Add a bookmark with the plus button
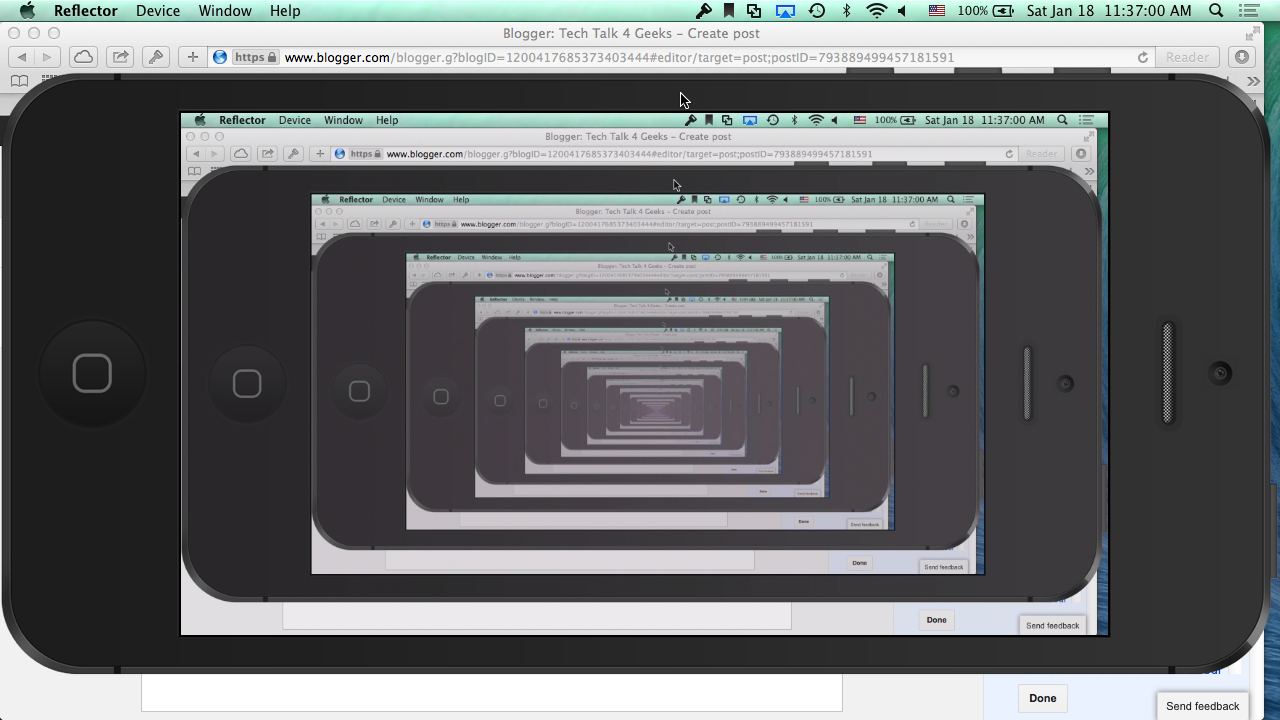Image resolution: width=1280 pixels, height=720 pixels. (193, 57)
